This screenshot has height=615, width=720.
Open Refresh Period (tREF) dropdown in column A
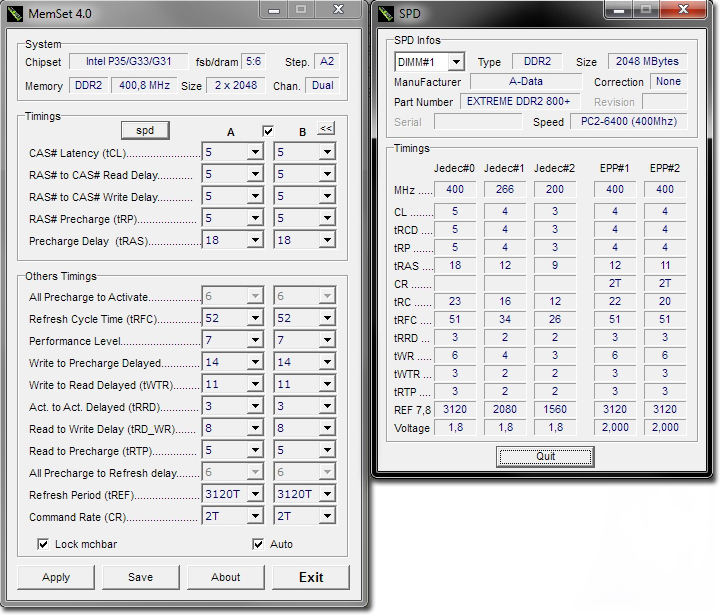tap(255, 495)
